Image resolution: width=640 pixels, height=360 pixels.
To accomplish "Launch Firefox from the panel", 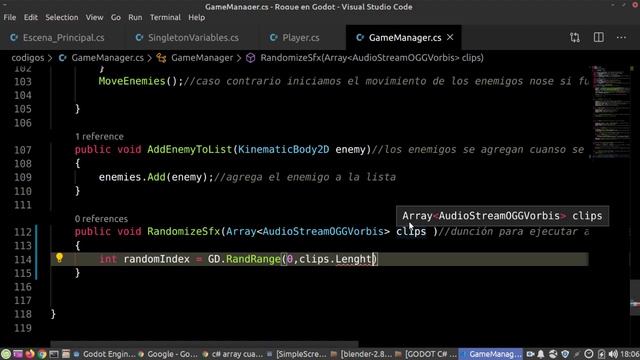I will click(30, 354).
